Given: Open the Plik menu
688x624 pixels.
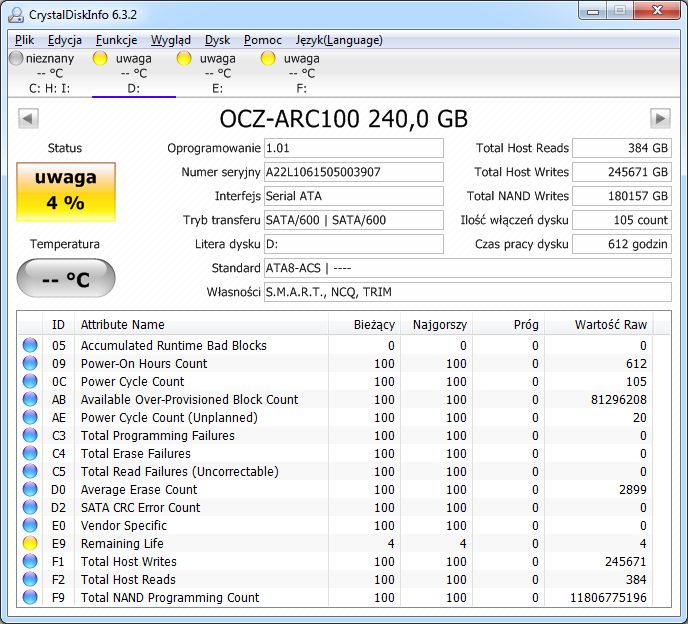Looking at the screenshot, I should (25, 40).
